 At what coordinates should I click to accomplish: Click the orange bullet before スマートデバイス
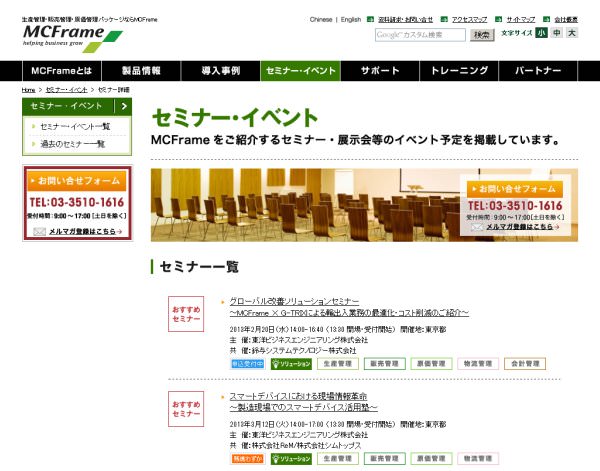tap(223, 397)
